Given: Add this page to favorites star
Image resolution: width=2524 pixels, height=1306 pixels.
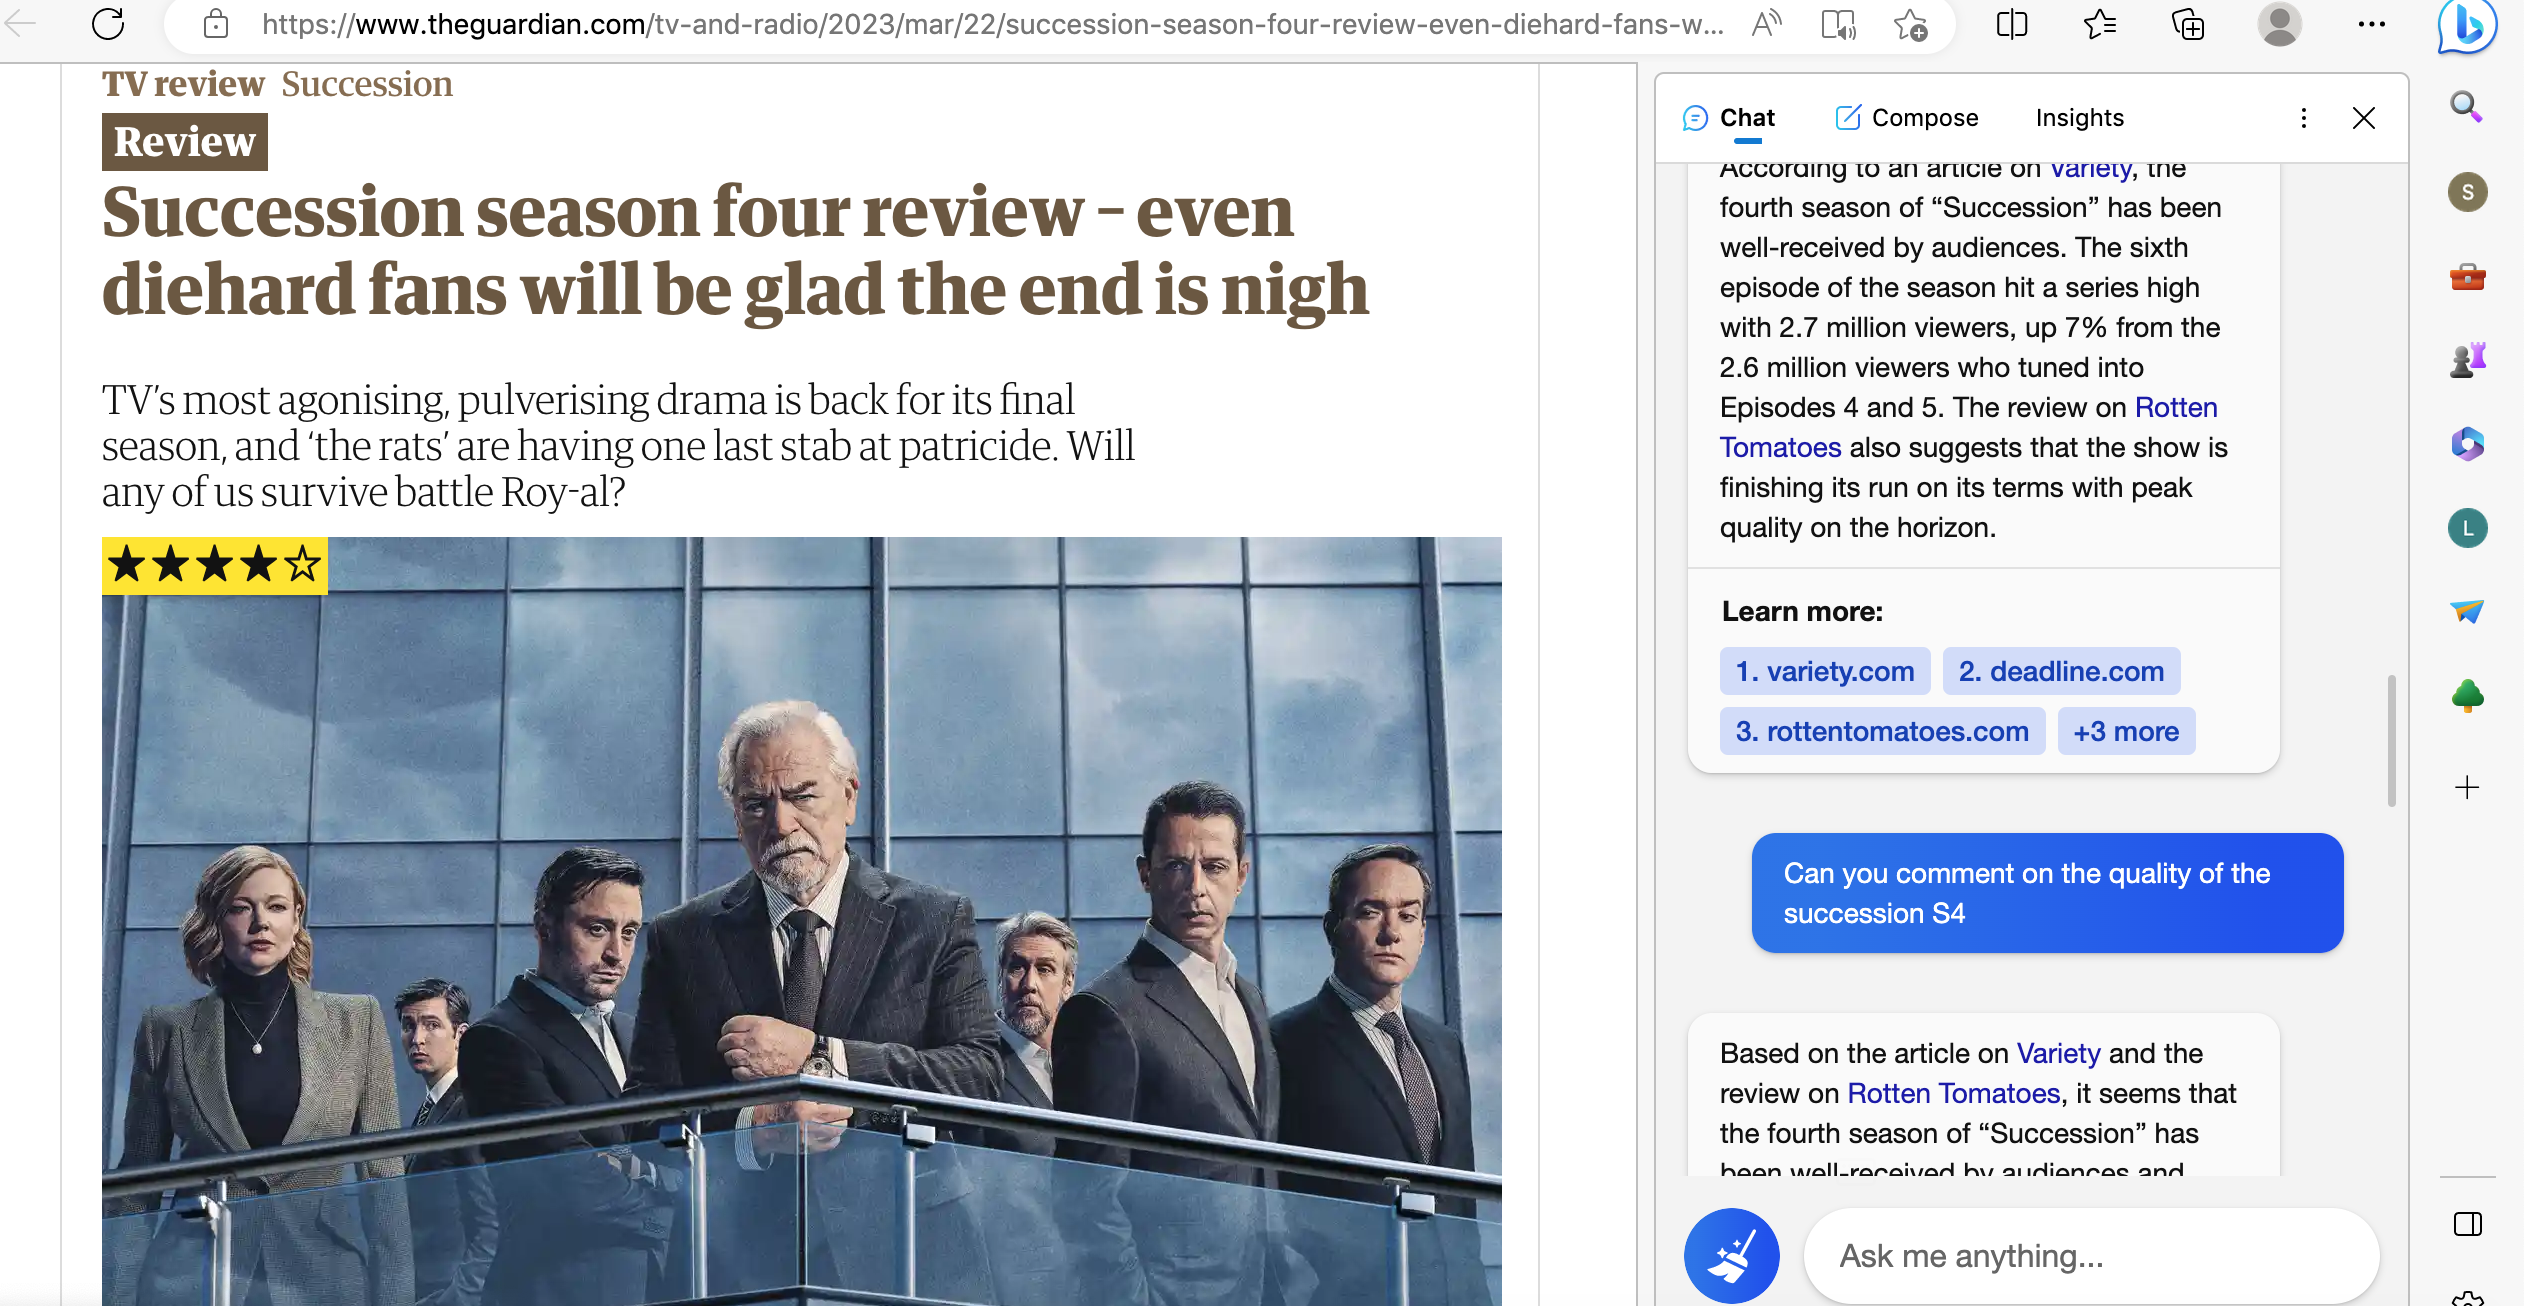Looking at the screenshot, I should [x=1910, y=24].
